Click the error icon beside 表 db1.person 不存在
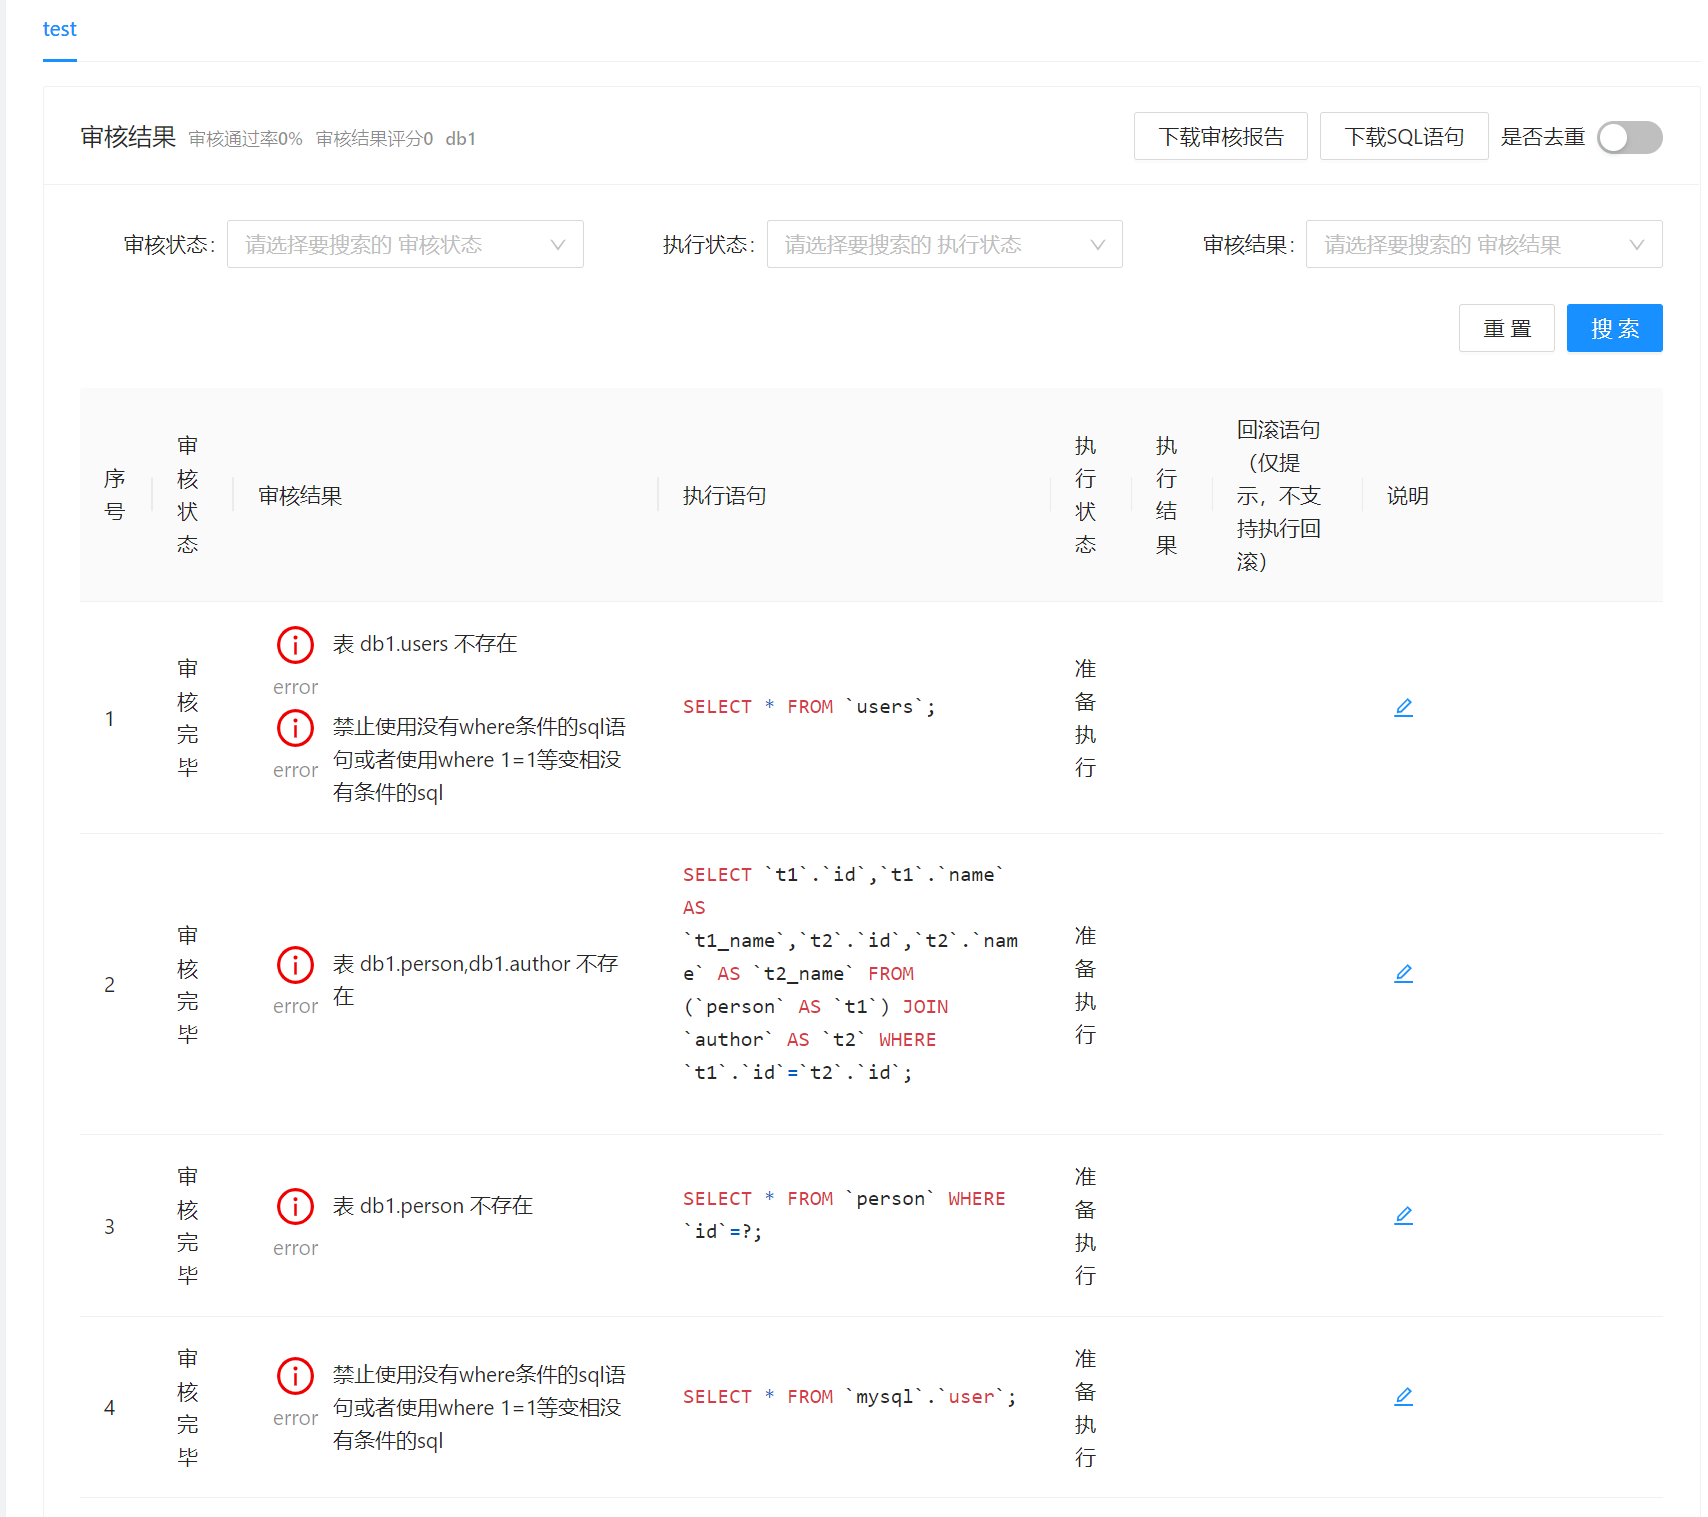The height and width of the screenshot is (1517, 1708). 295,1206
